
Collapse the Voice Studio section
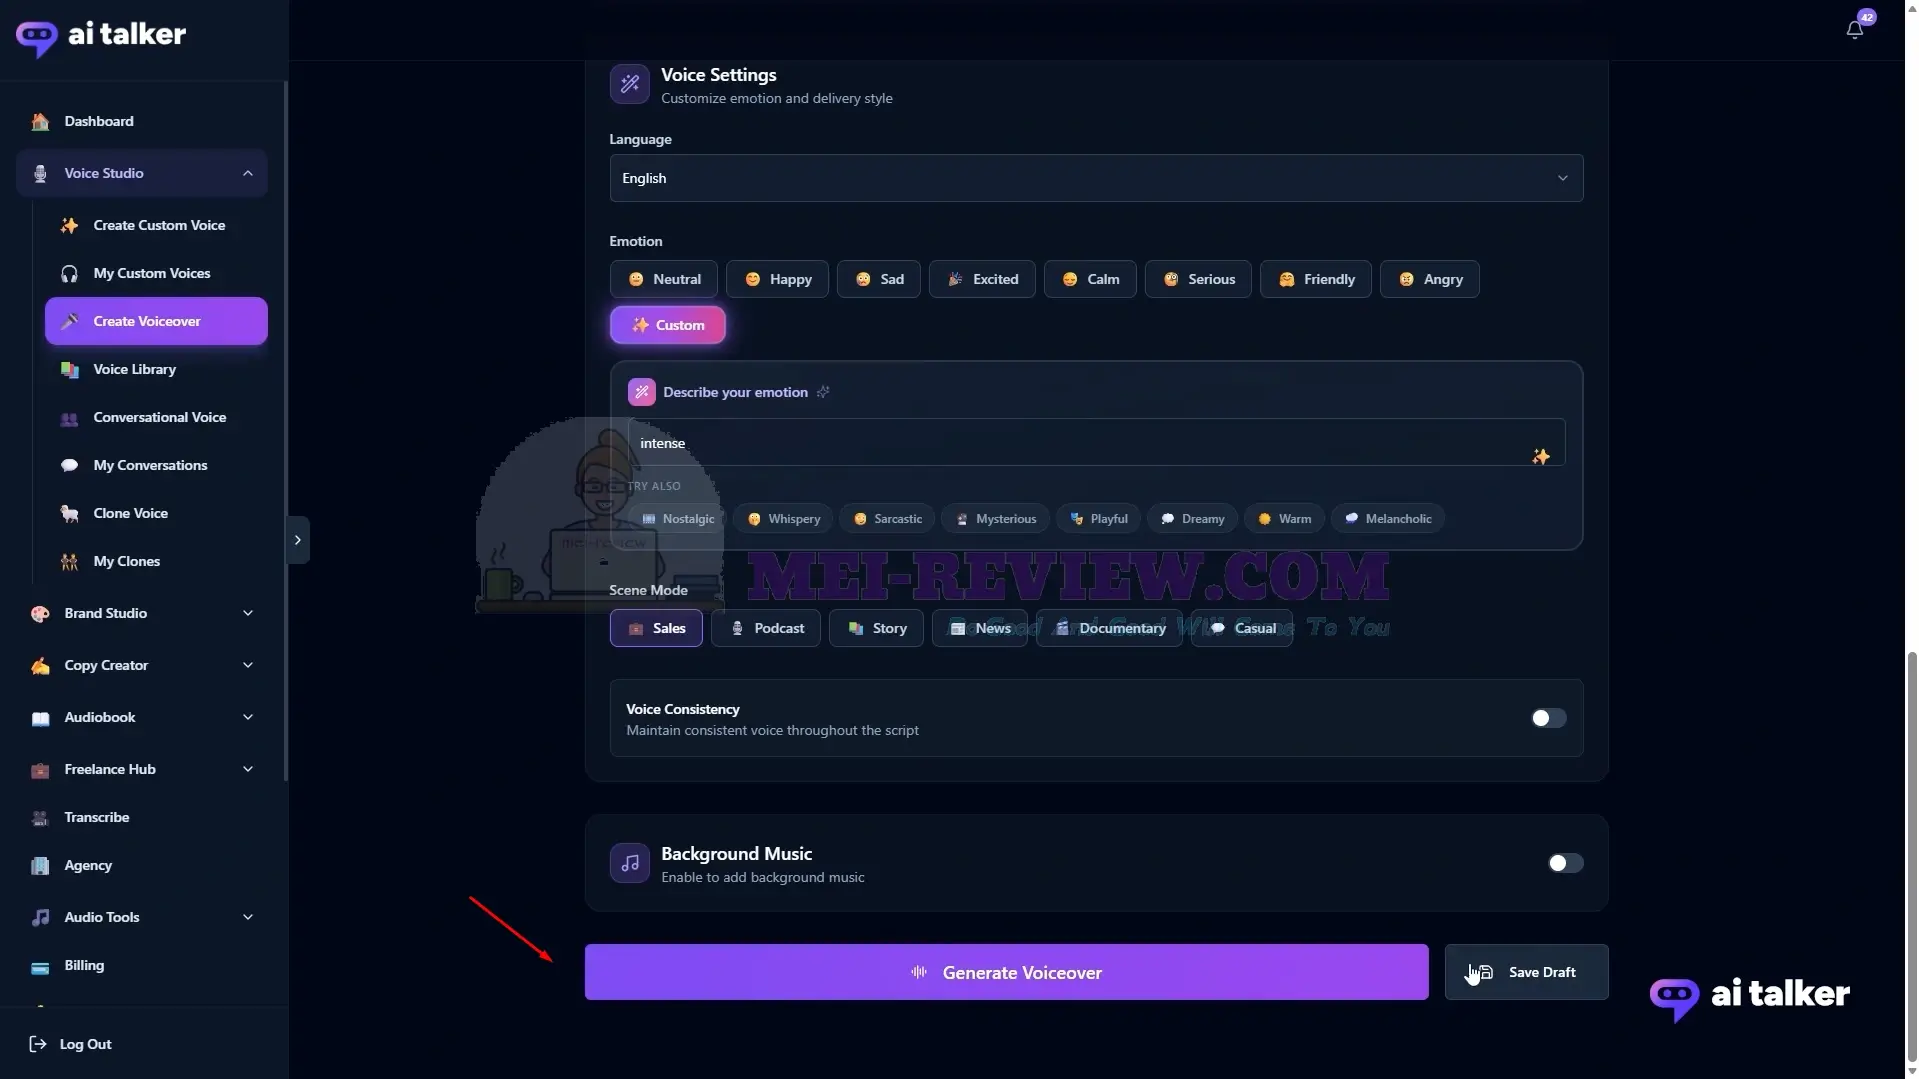point(142,173)
